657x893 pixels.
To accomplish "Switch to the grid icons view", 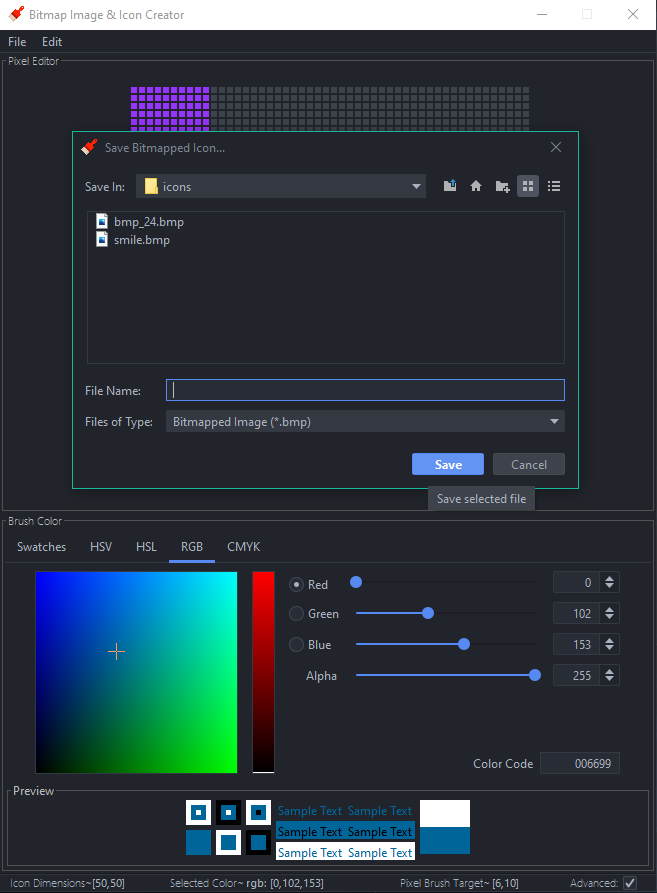I will tap(528, 186).
